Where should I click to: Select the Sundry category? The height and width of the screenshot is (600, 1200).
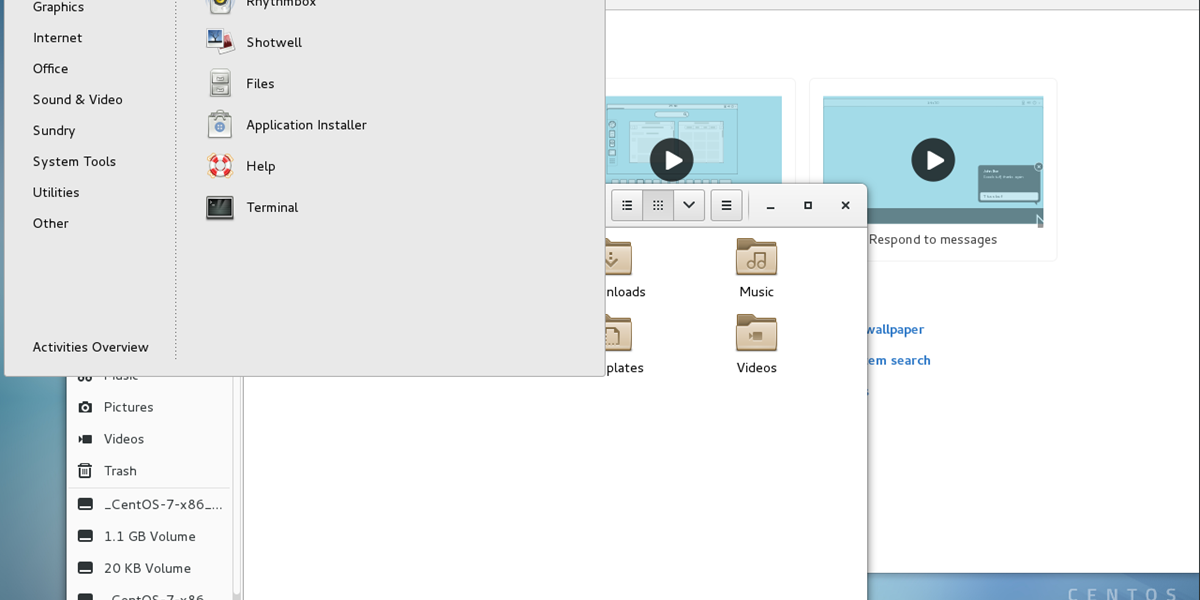54,131
